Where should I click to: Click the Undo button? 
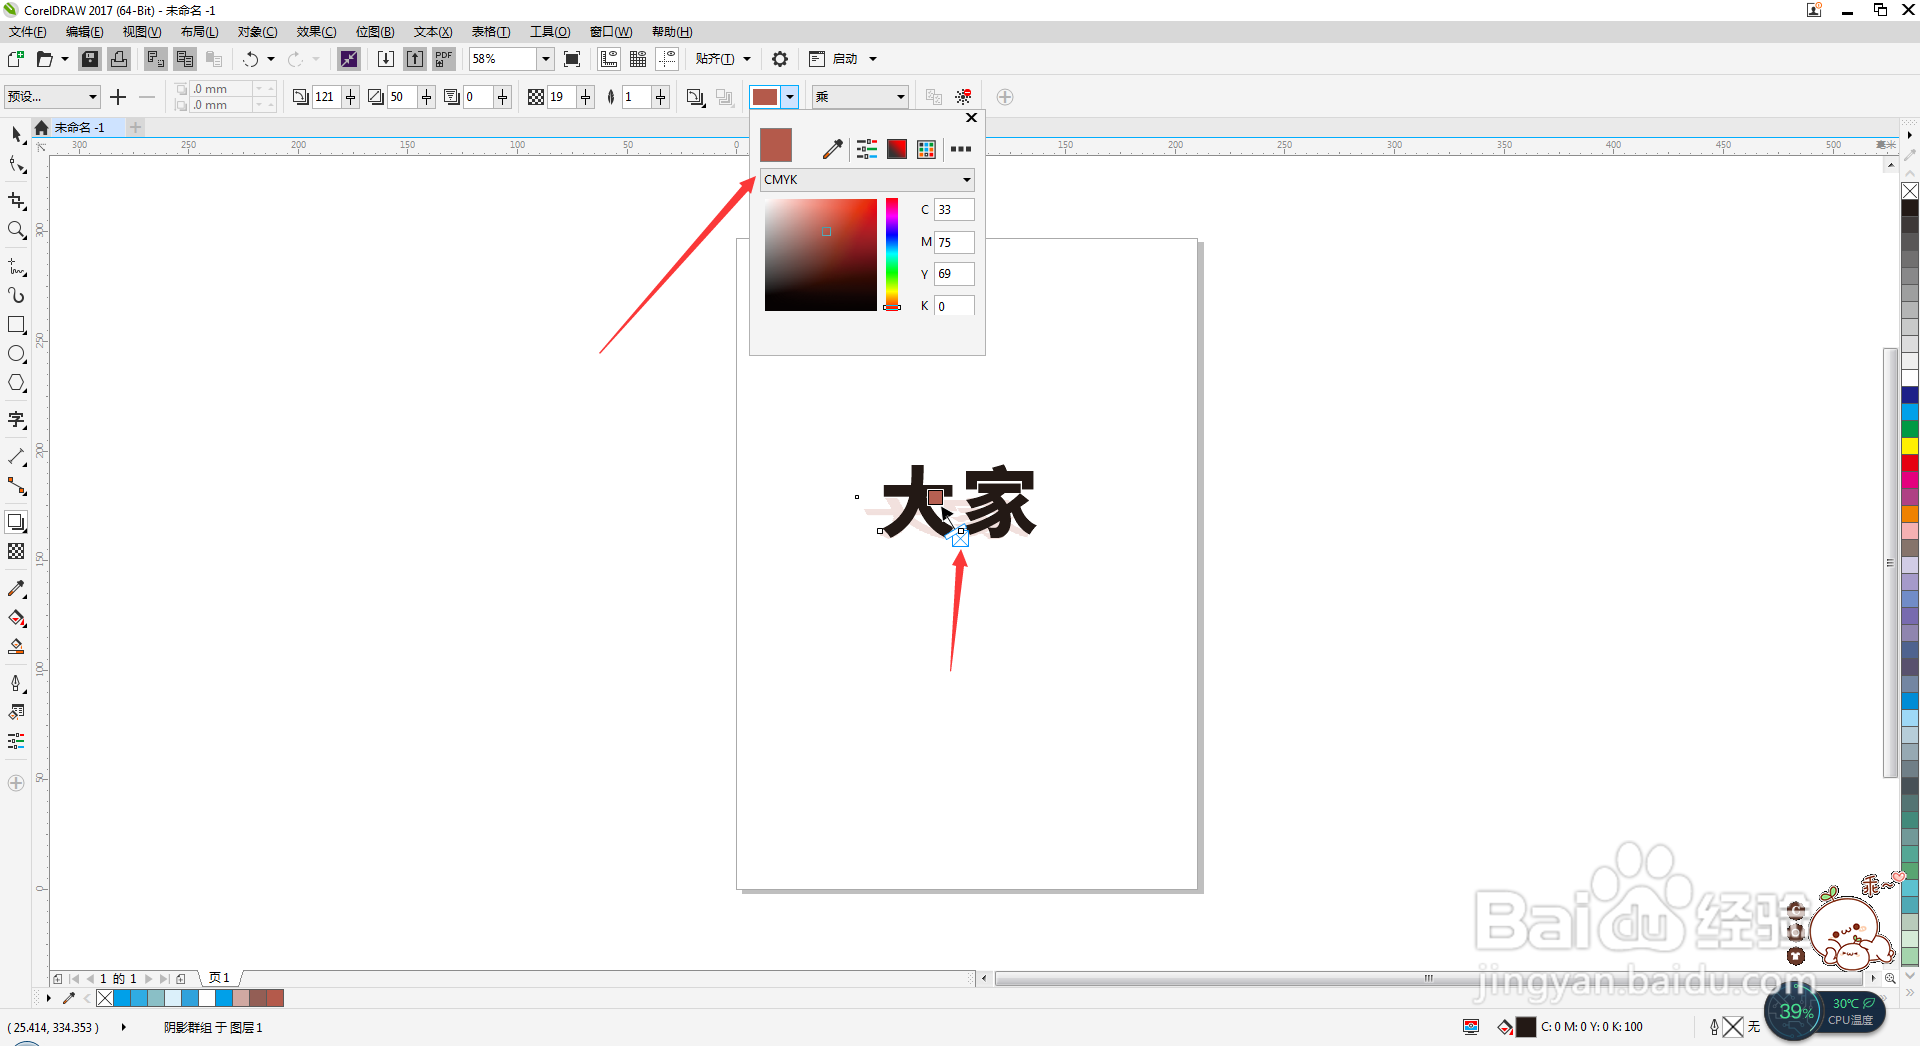point(250,59)
